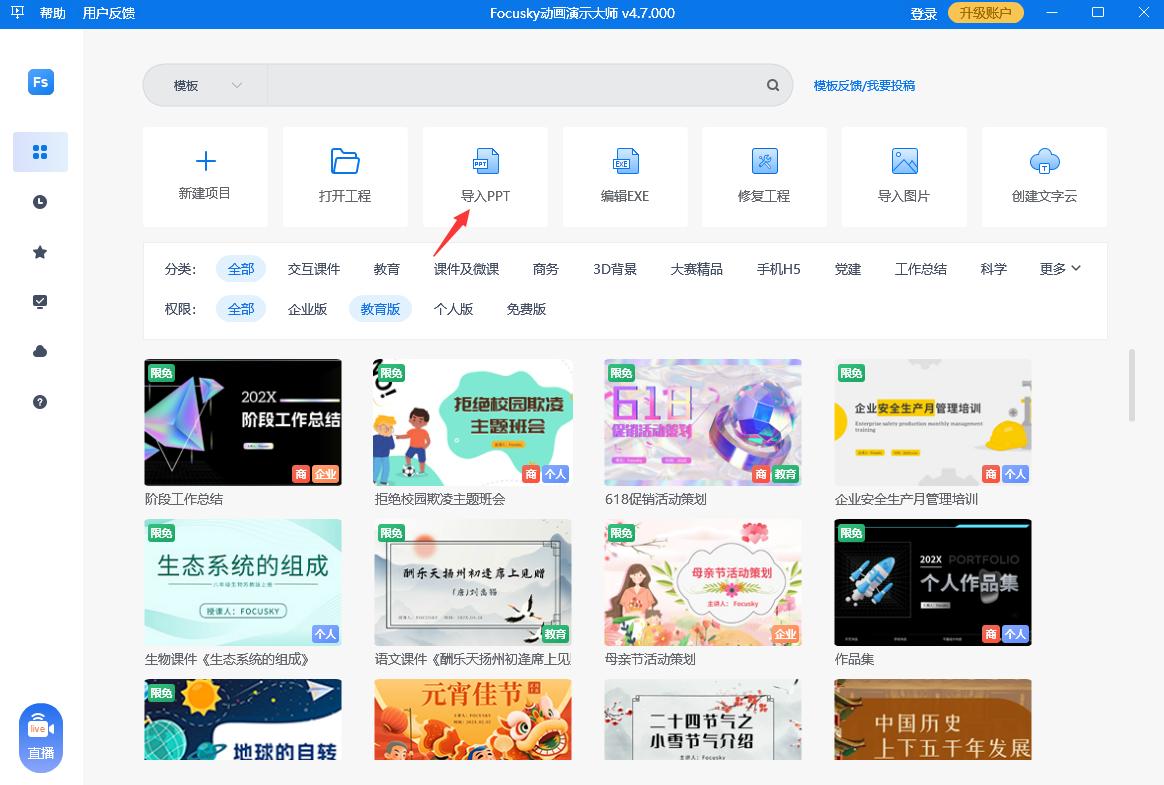Click the 直播 live streaming icon
1164x785 pixels.
[x=40, y=735]
